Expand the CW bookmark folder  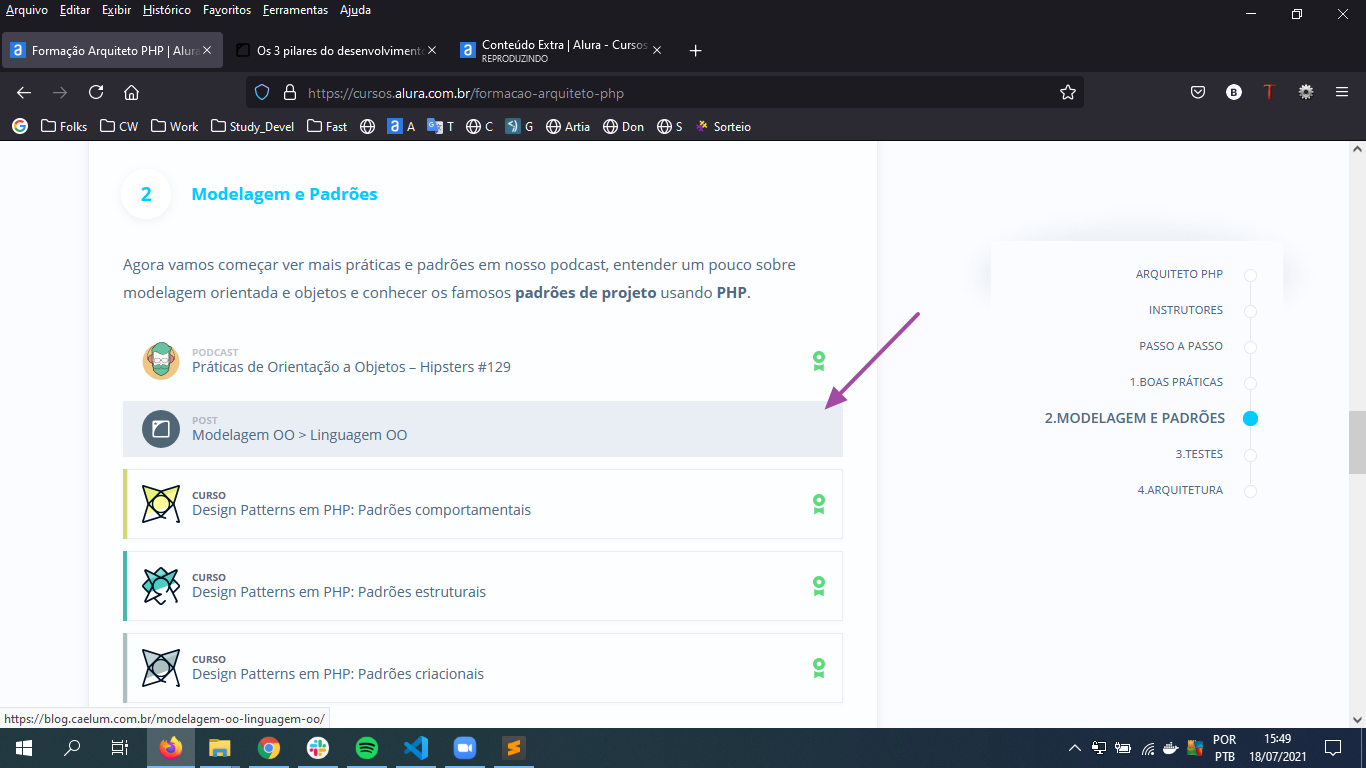[118, 127]
